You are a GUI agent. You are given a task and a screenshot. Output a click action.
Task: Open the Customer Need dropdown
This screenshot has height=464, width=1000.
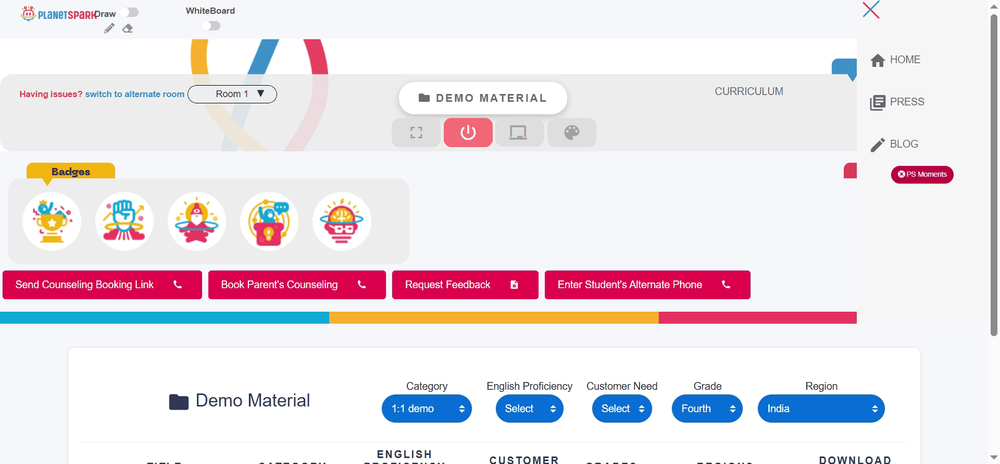[622, 409]
